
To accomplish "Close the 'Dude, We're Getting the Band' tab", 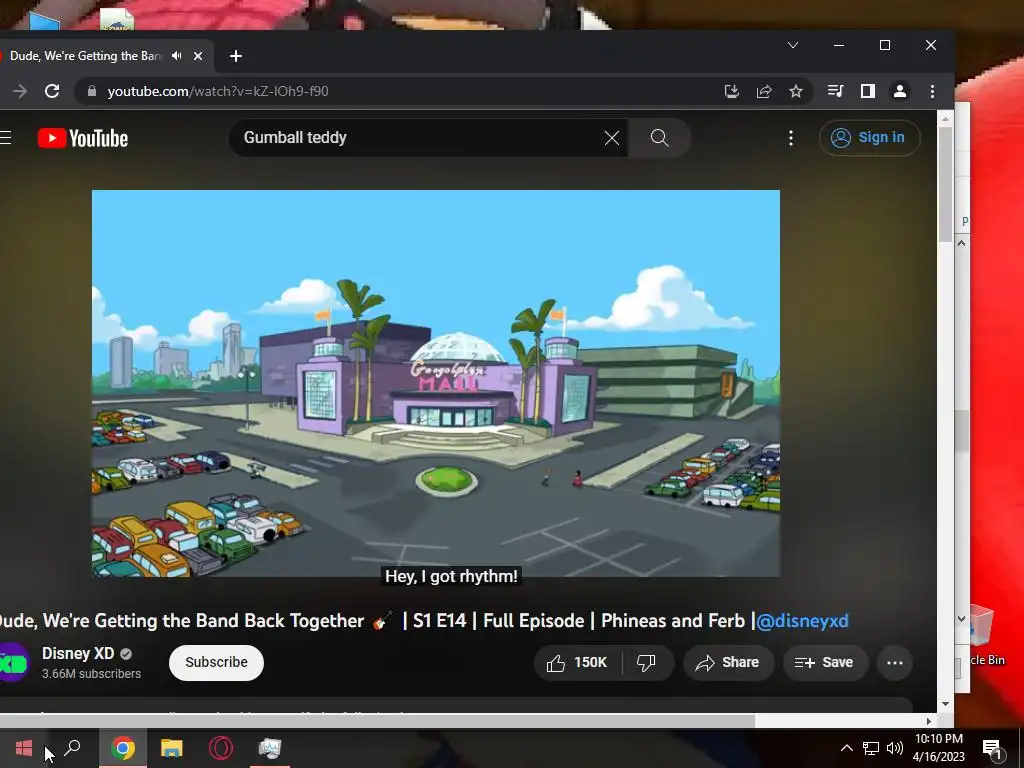I will [198, 56].
